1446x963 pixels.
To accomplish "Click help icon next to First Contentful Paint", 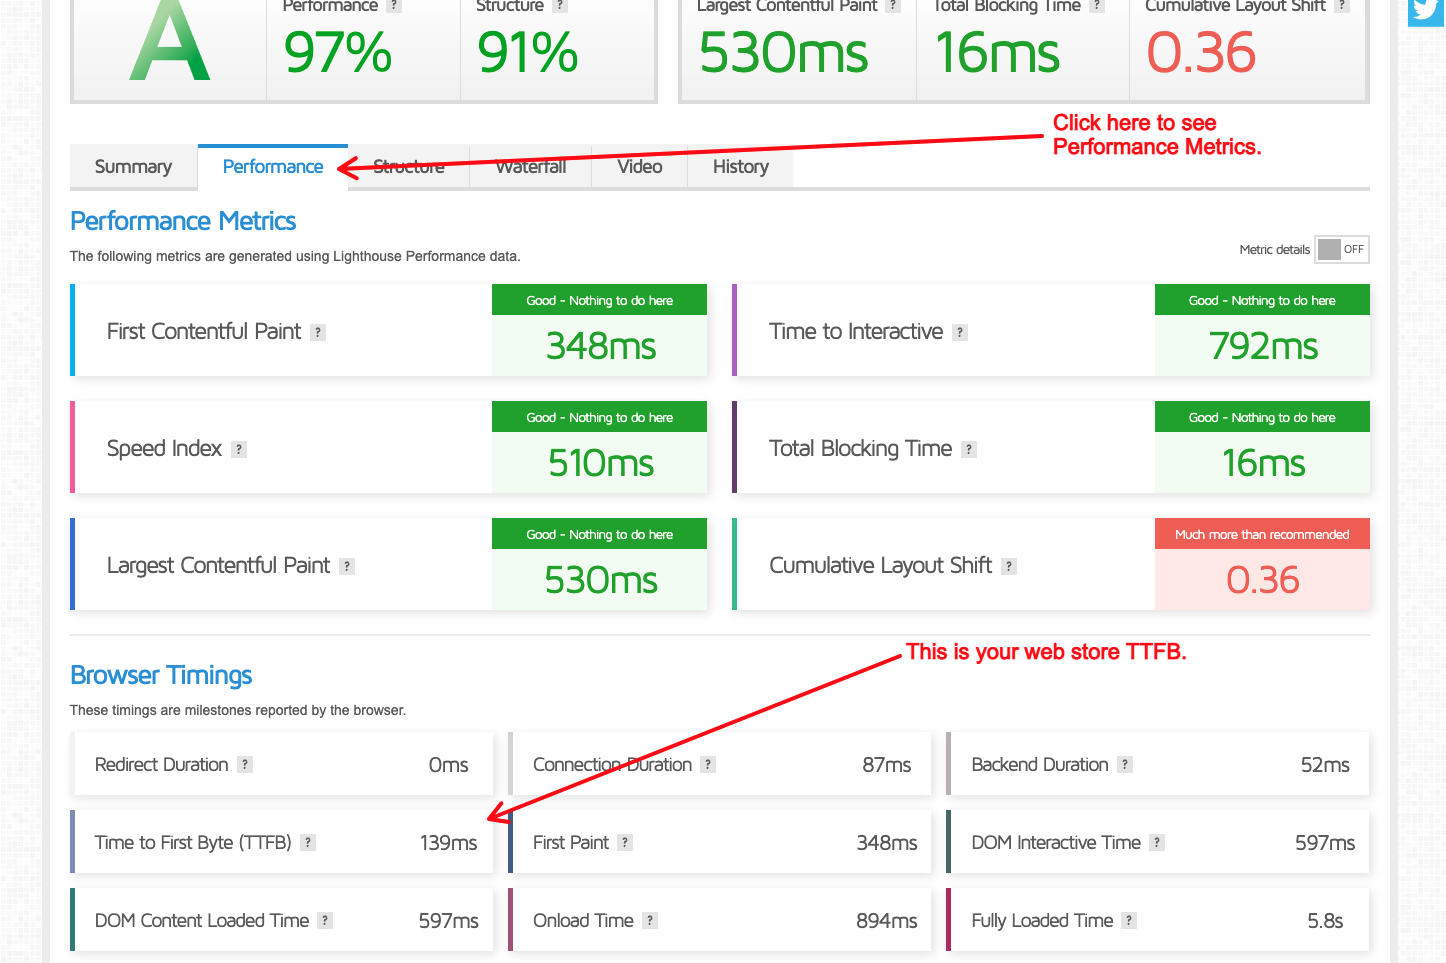I will coord(318,333).
